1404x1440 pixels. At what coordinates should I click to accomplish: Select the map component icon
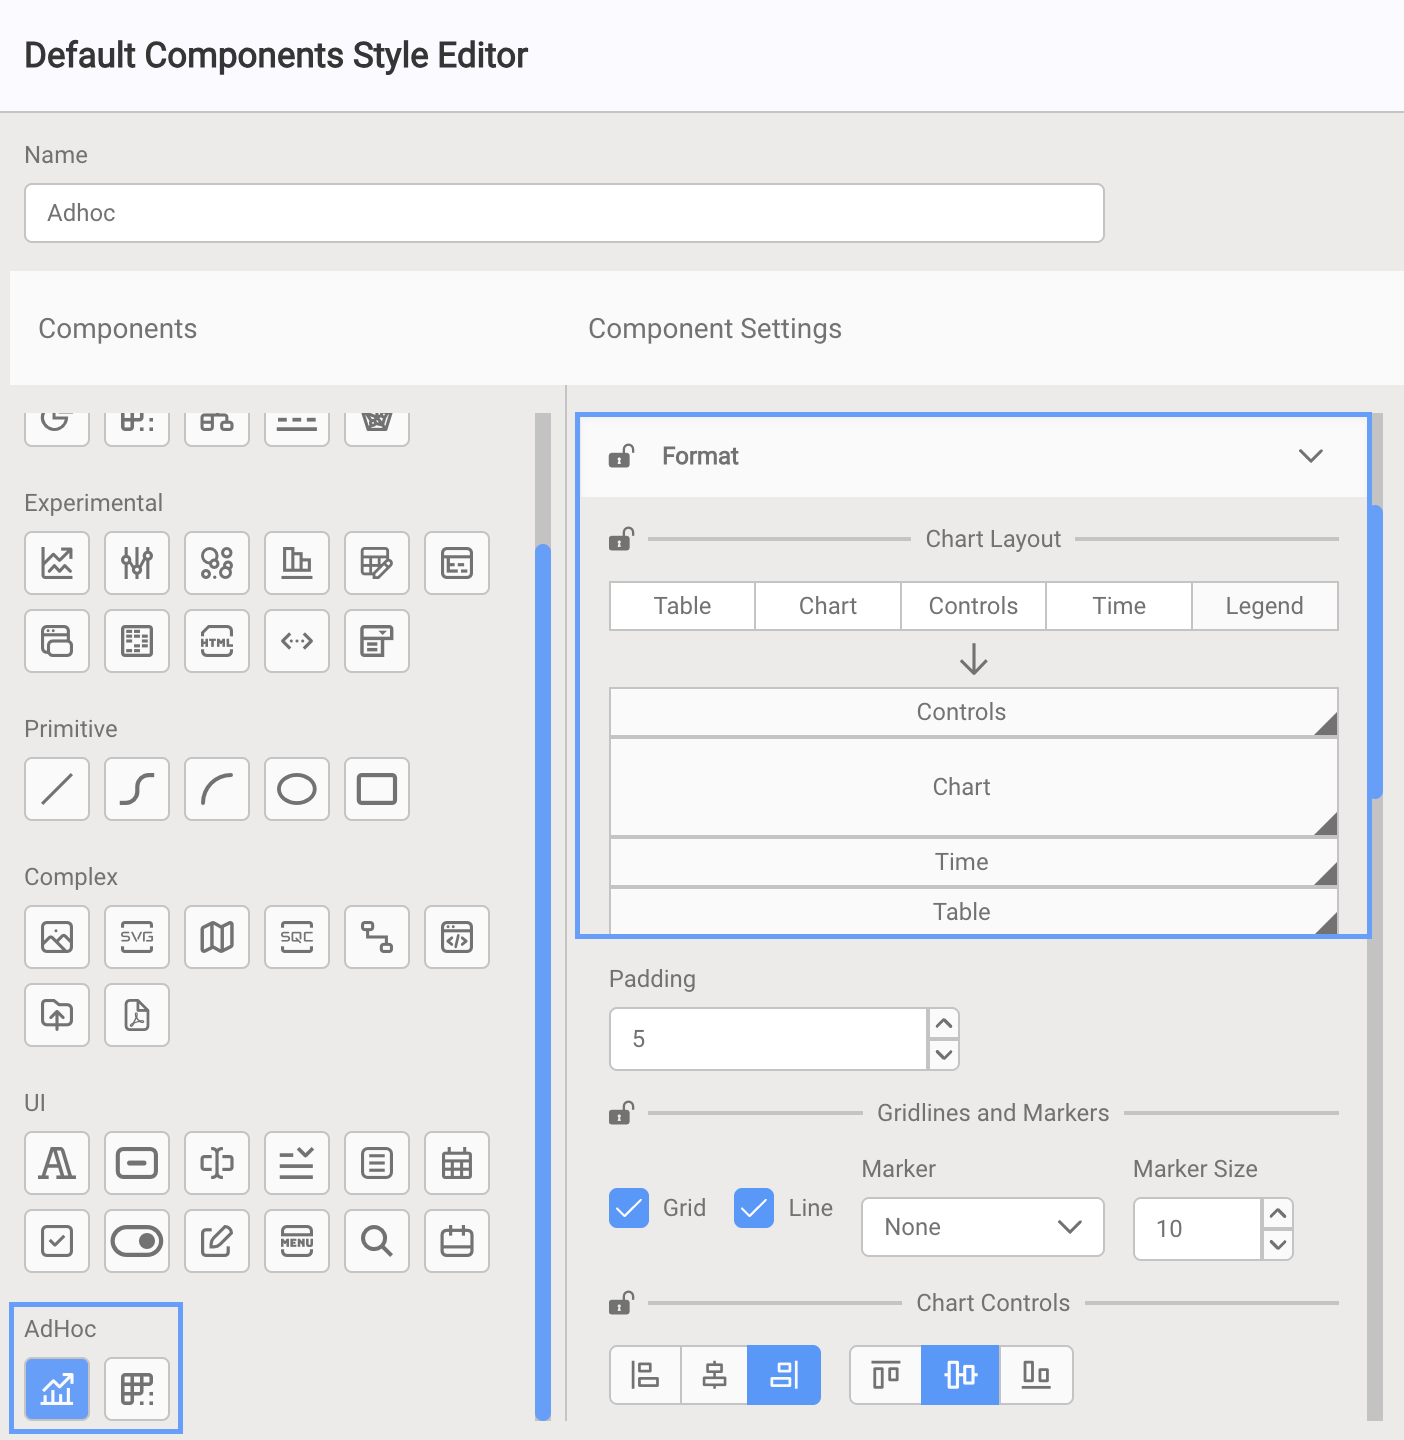click(x=217, y=937)
